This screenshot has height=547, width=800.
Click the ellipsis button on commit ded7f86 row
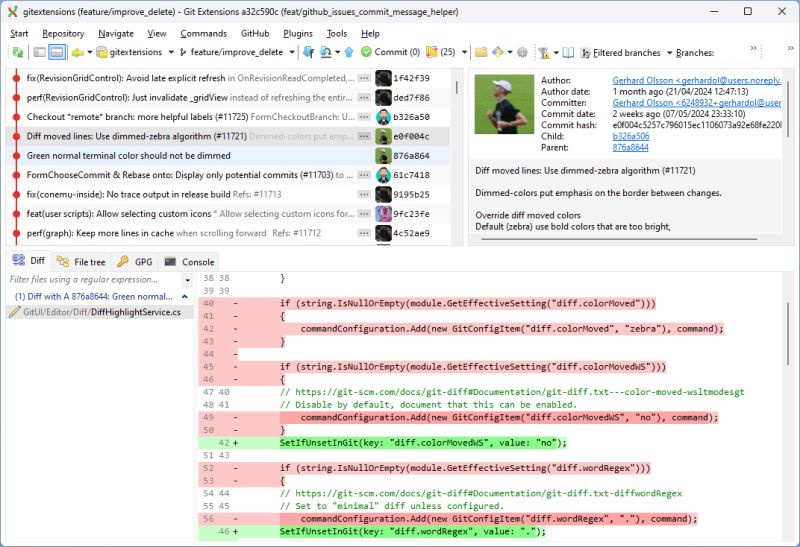click(364, 97)
